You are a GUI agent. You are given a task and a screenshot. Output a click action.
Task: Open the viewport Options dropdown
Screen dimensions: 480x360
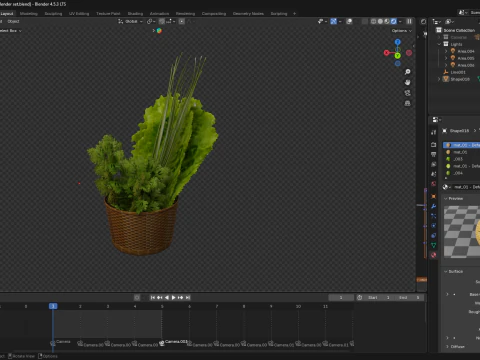pyautogui.click(x=402, y=31)
